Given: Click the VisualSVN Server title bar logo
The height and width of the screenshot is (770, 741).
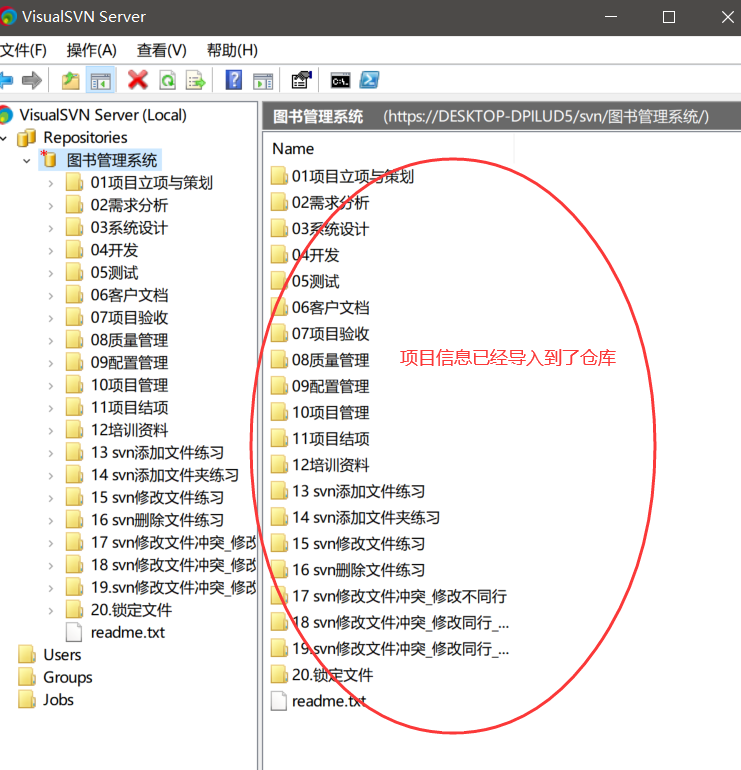Looking at the screenshot, I should [8, 16].
